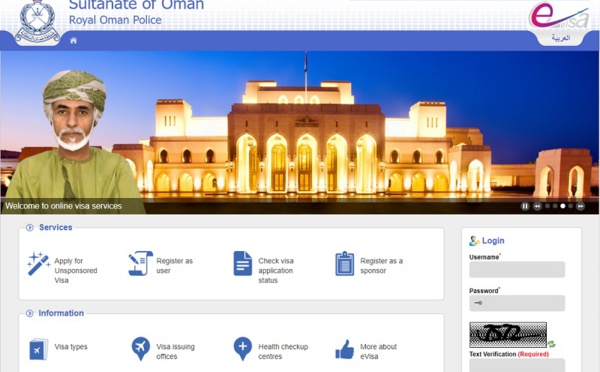Open Register as a sponsor link
Viewport: 600px width, 372px height.
click(x=382, y=266)
